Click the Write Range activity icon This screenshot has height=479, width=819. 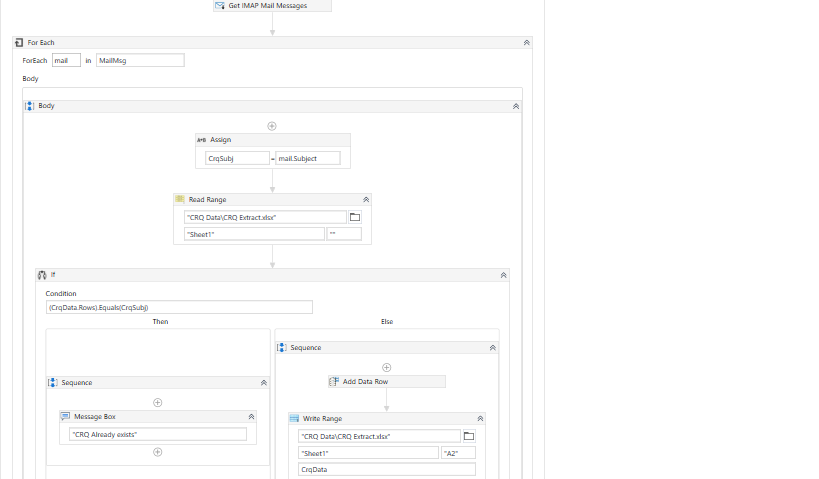pos(294,418)
